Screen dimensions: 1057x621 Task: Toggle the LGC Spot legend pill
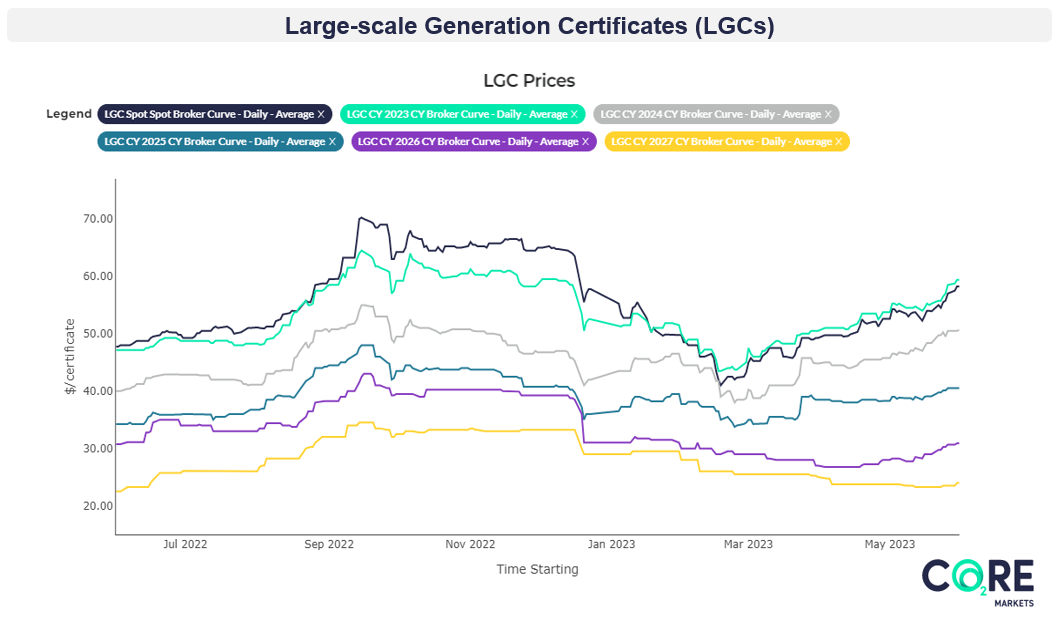(x=210, y=113)
